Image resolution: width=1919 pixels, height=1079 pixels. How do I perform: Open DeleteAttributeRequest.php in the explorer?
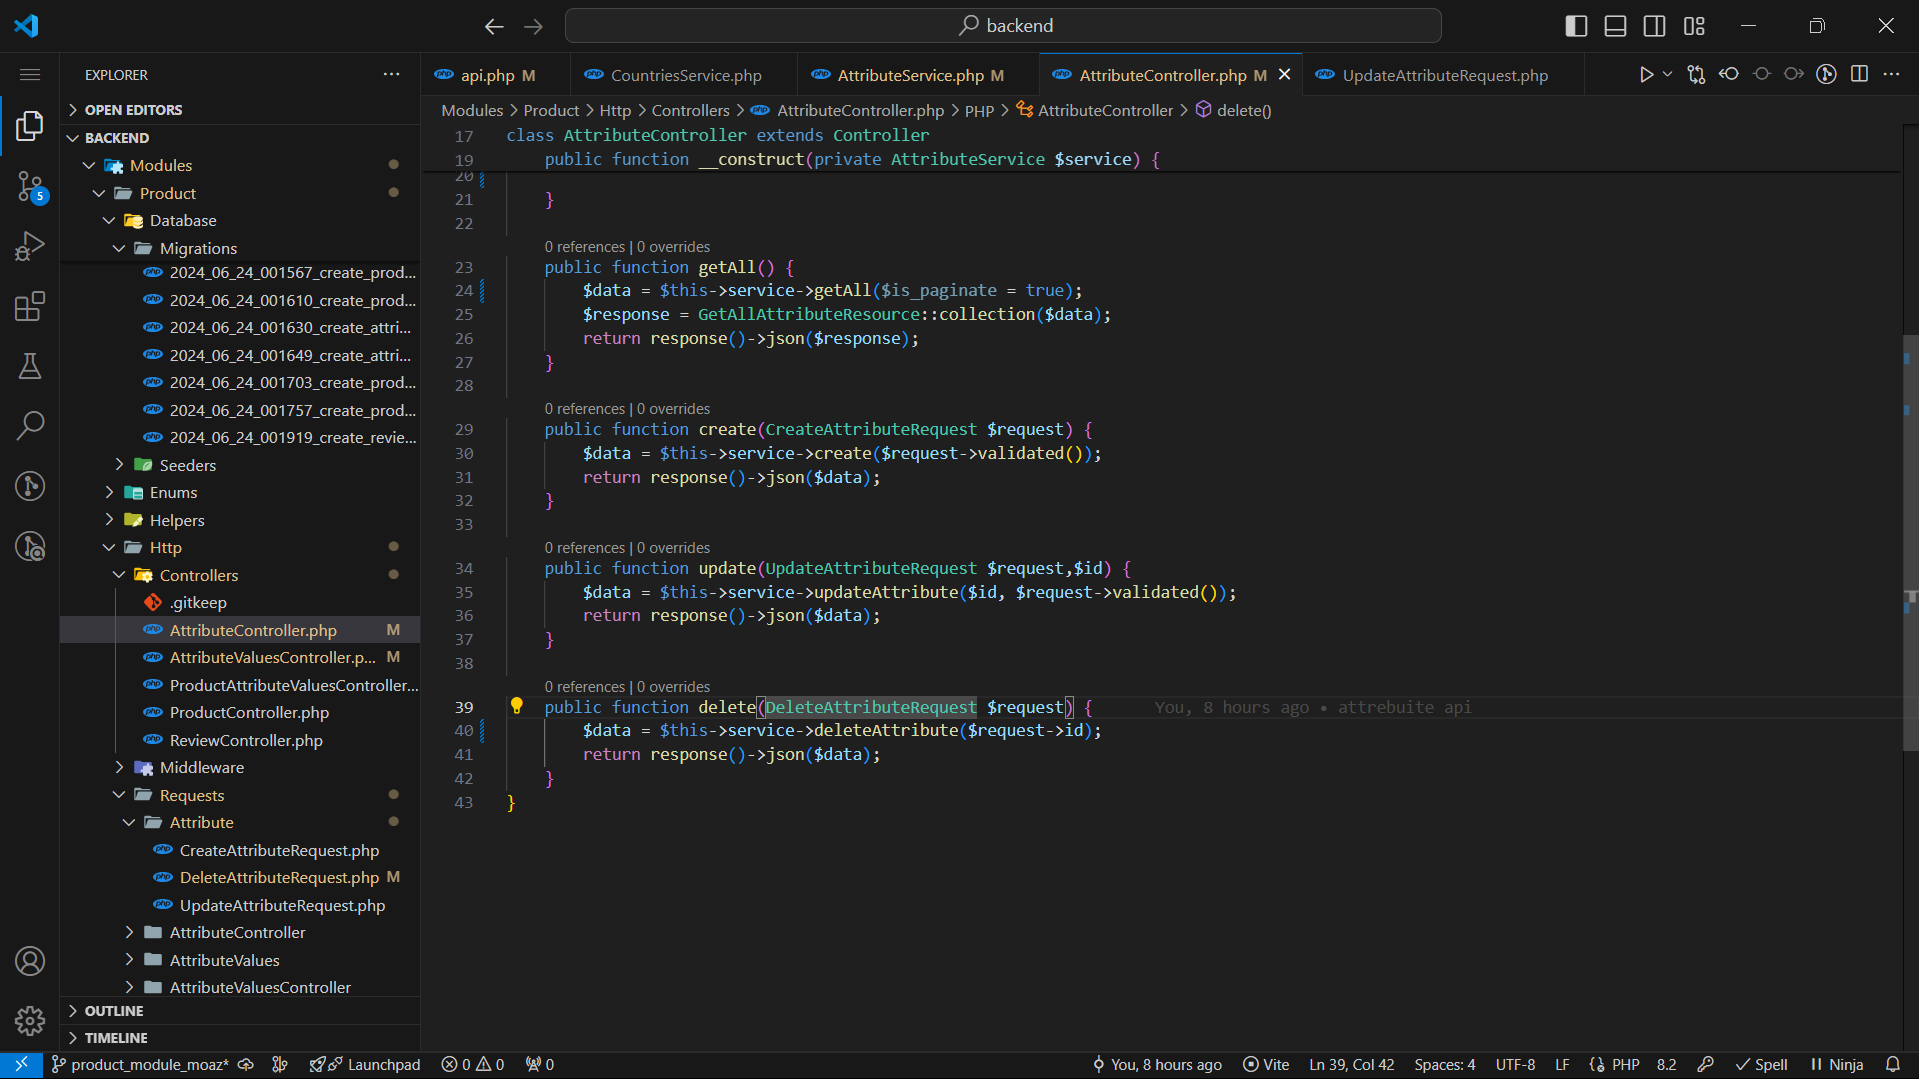click(279, 877)
